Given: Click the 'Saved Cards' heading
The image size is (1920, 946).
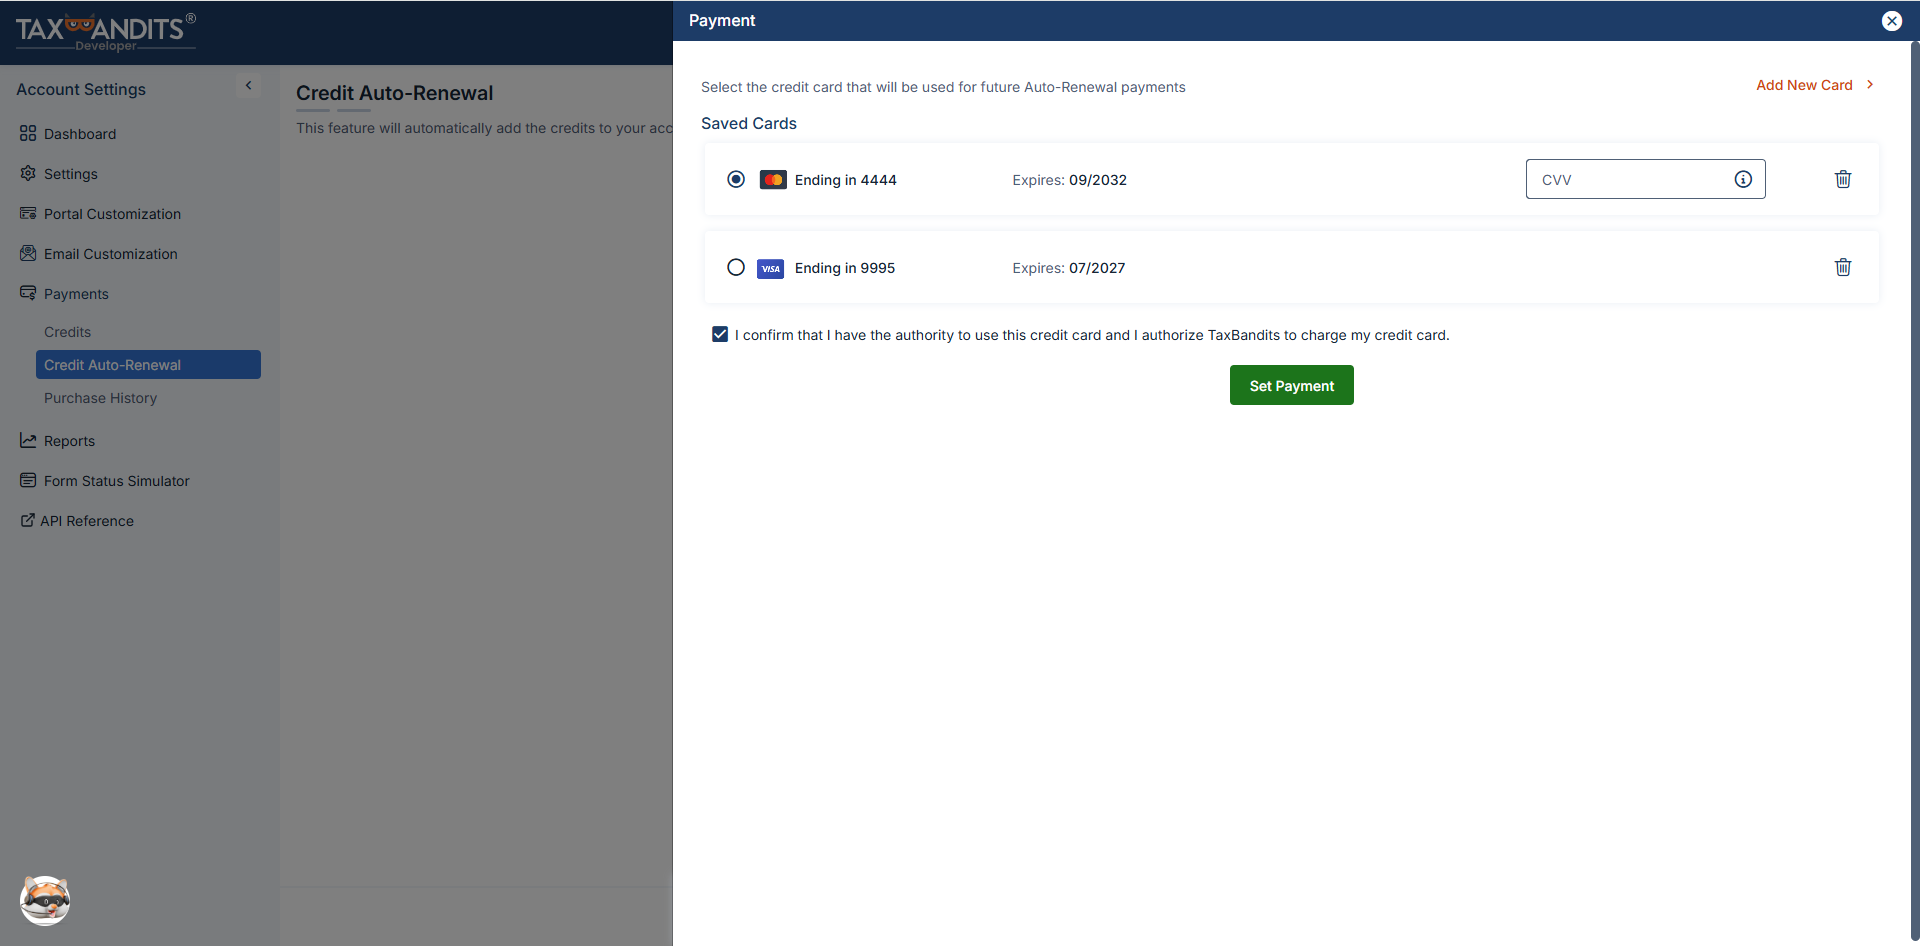Looking at the screenshot, I should tap(748, 123).
